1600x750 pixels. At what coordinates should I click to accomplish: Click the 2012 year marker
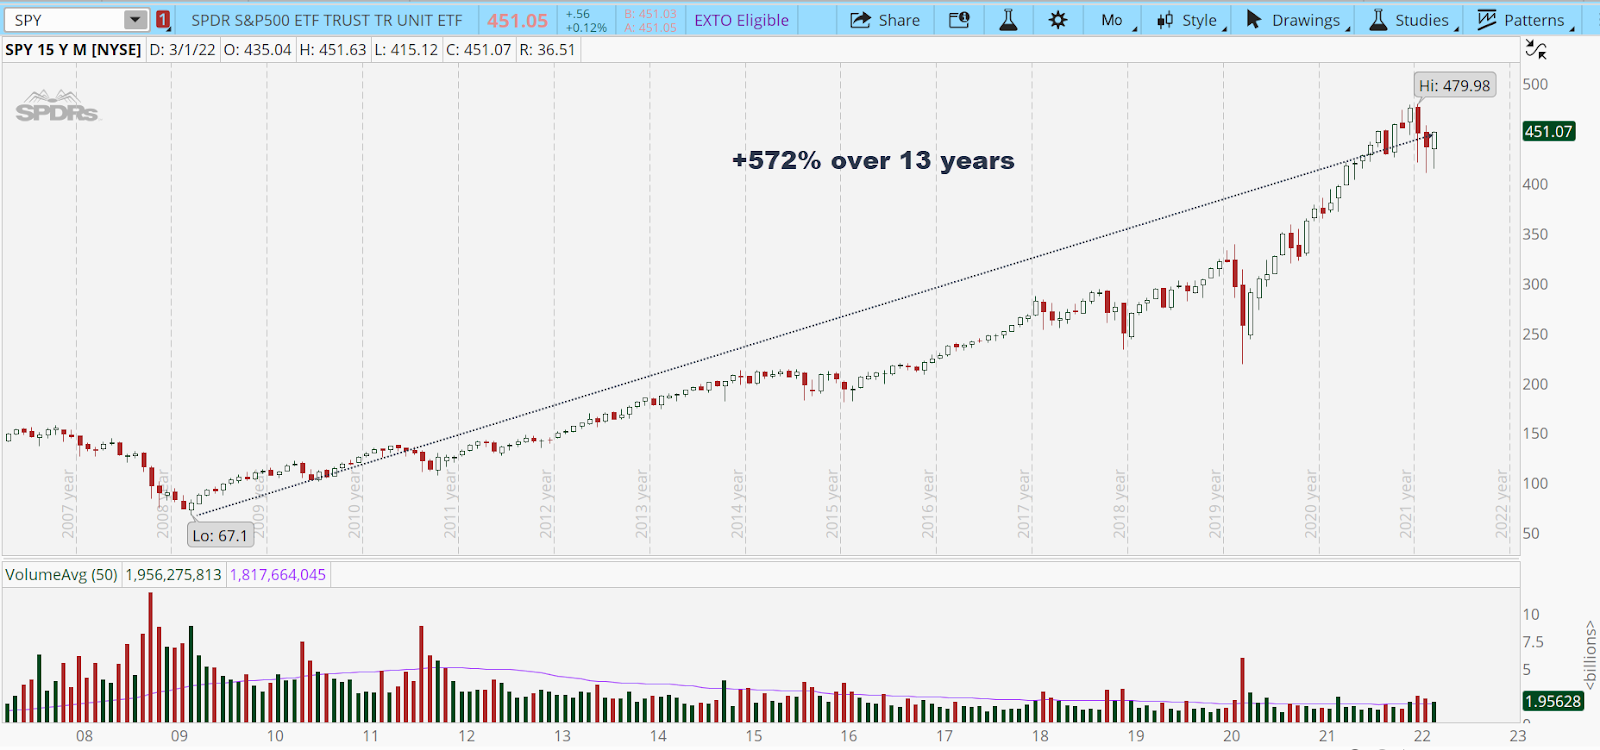pyautogui.click(x=546, y=504)
